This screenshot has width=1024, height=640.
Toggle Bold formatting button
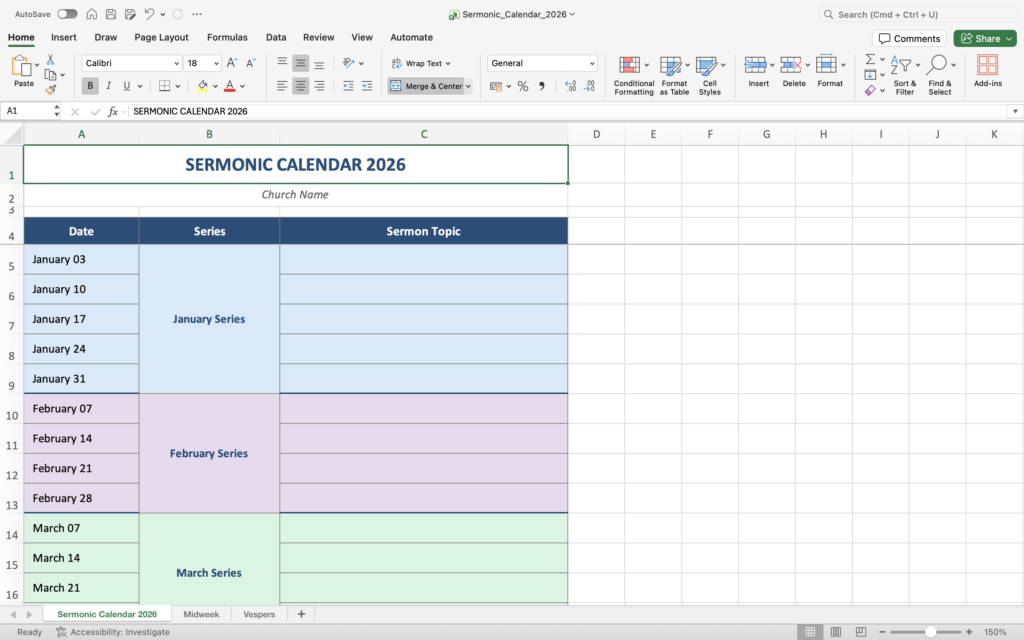(x=91, y=86)
